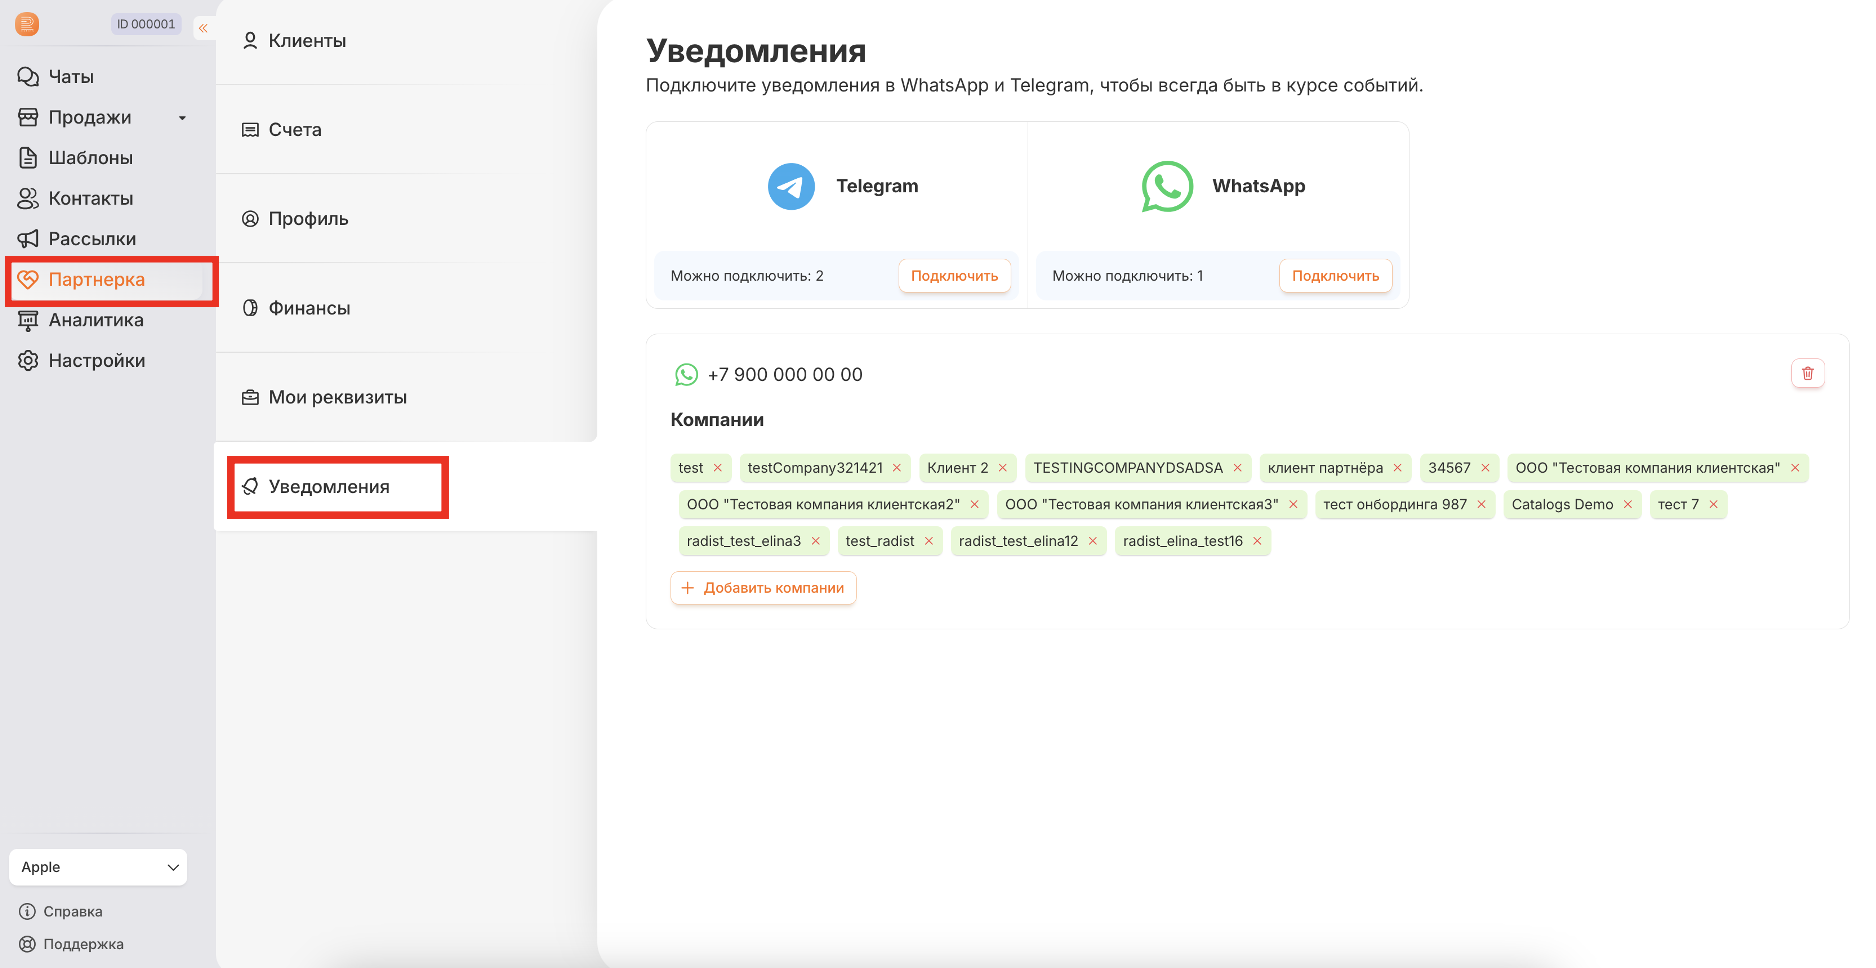The width and height of the screenshot is (1876, 968).
Task: Go to Аналитика in sidebar
Action: pyautogui.click(x=95, y=320)
